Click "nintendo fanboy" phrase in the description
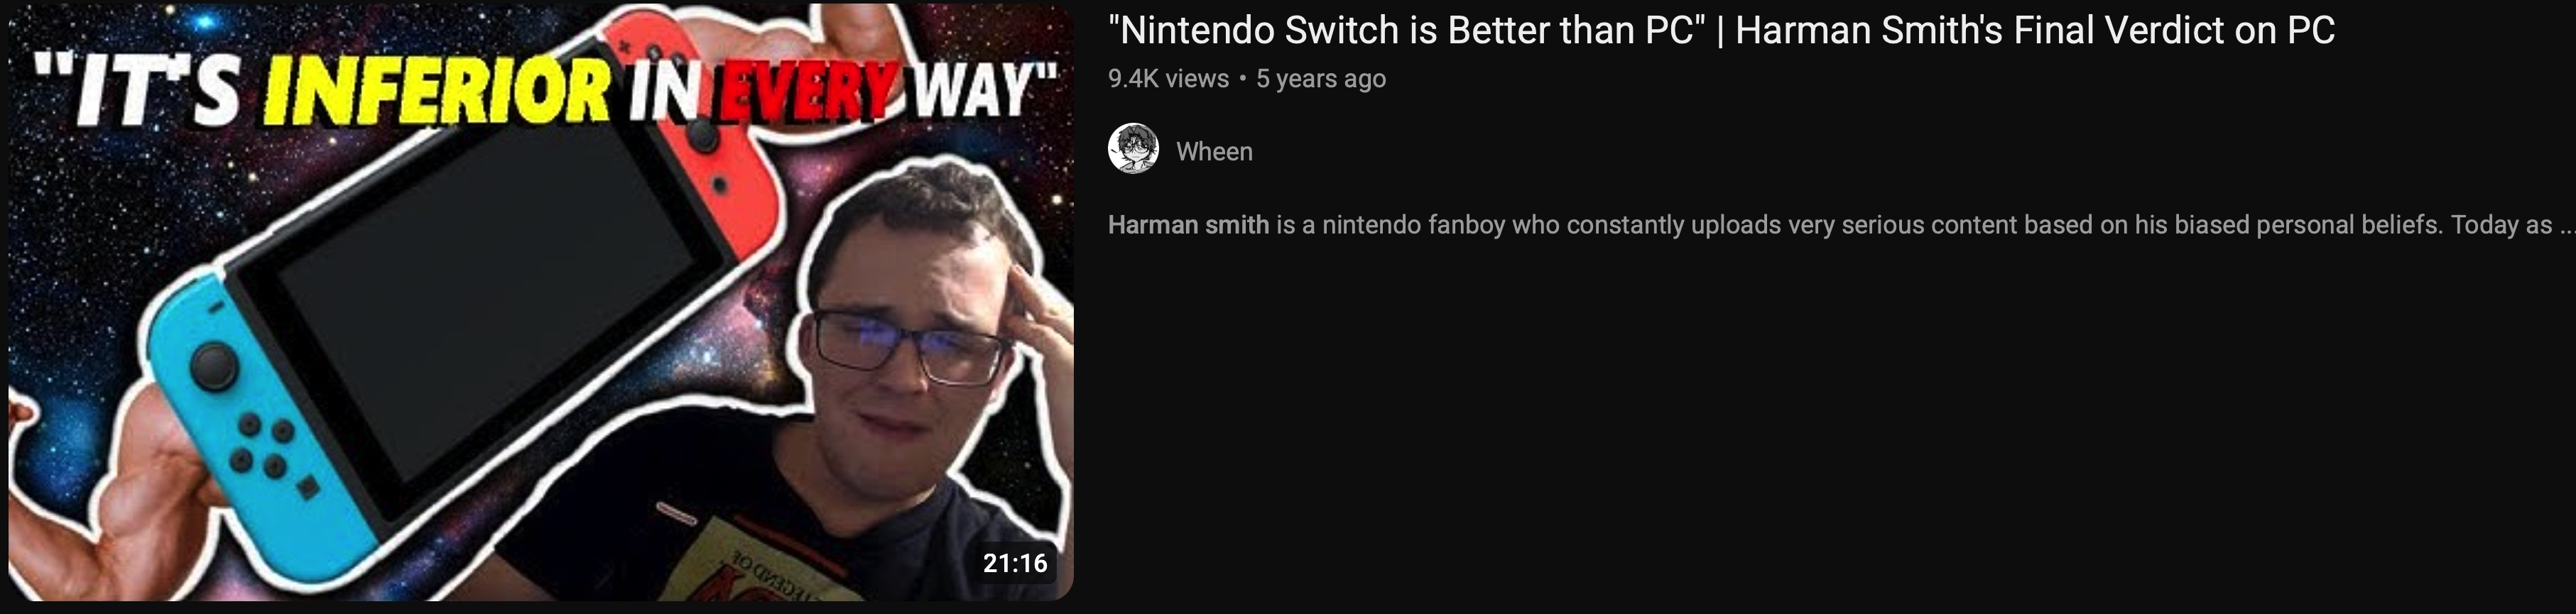Viewport: 2576px width, 614px height. [1414, 224]
